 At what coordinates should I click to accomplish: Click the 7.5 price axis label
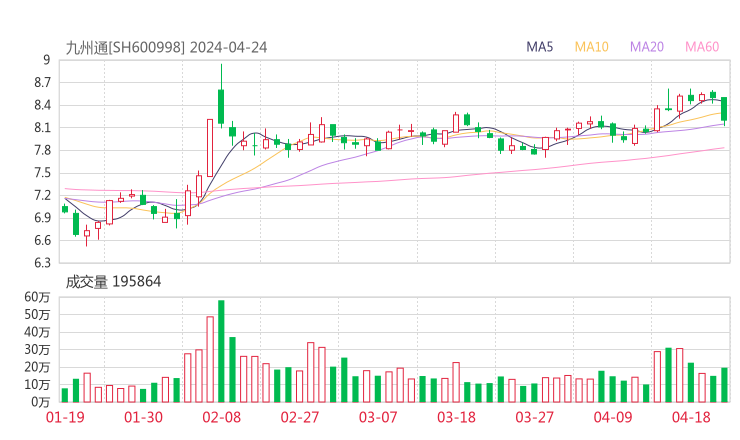pos(42,173)
